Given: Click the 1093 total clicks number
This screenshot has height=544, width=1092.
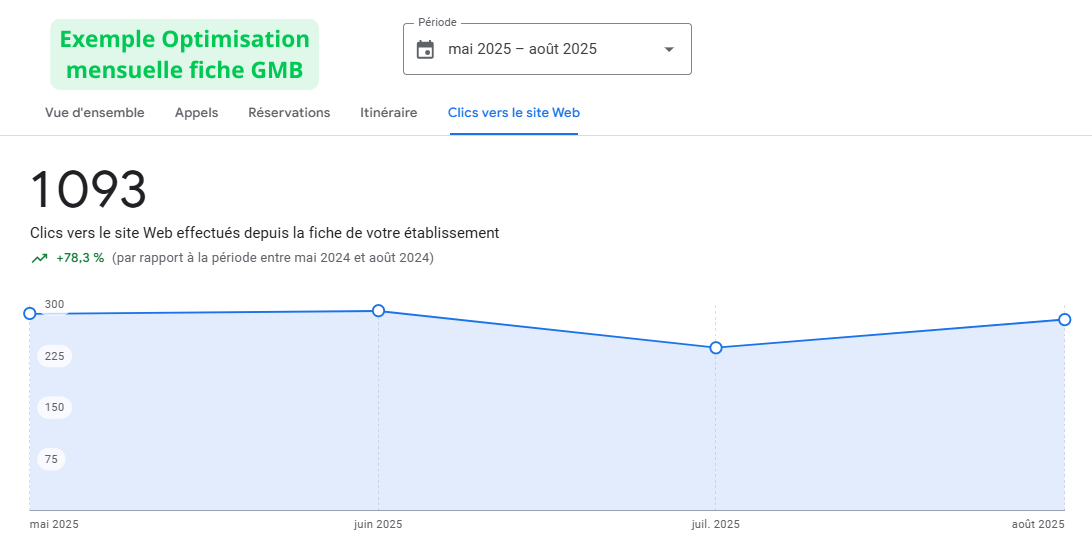Looking at the screenshot, I should pos(89,190).
